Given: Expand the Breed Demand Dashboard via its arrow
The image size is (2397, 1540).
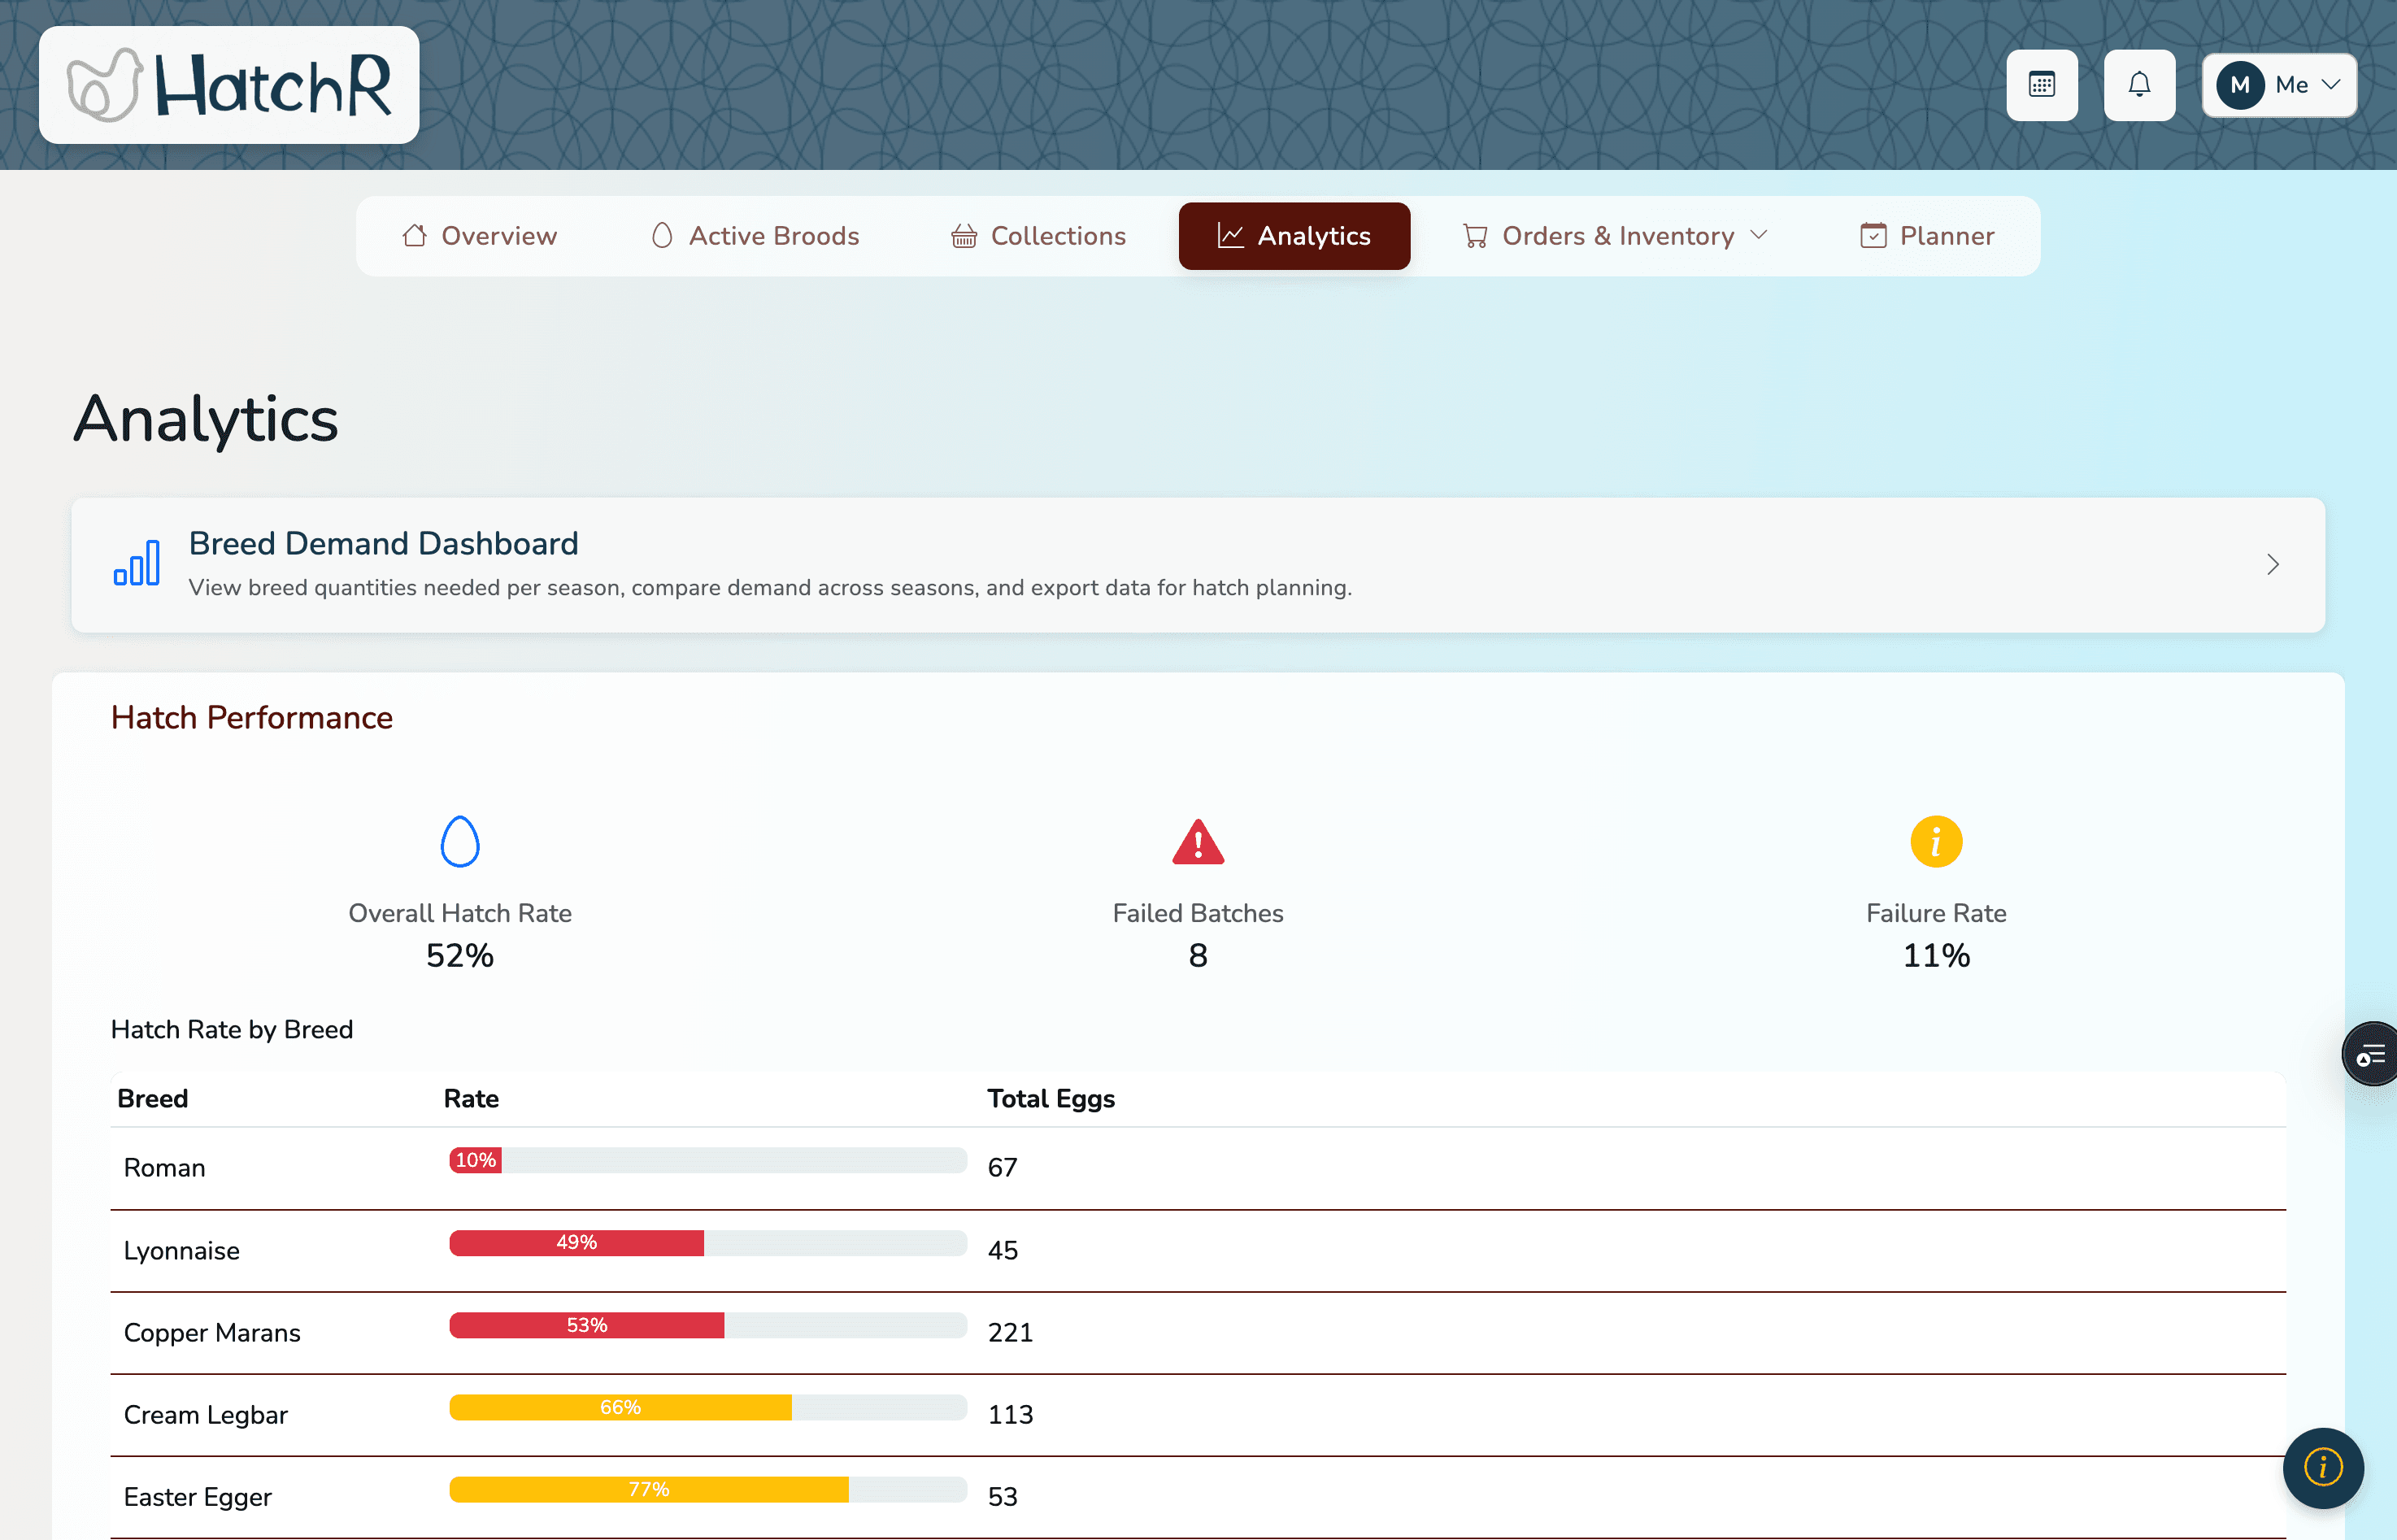Looking at the screenshot, I should point(2273,565).
